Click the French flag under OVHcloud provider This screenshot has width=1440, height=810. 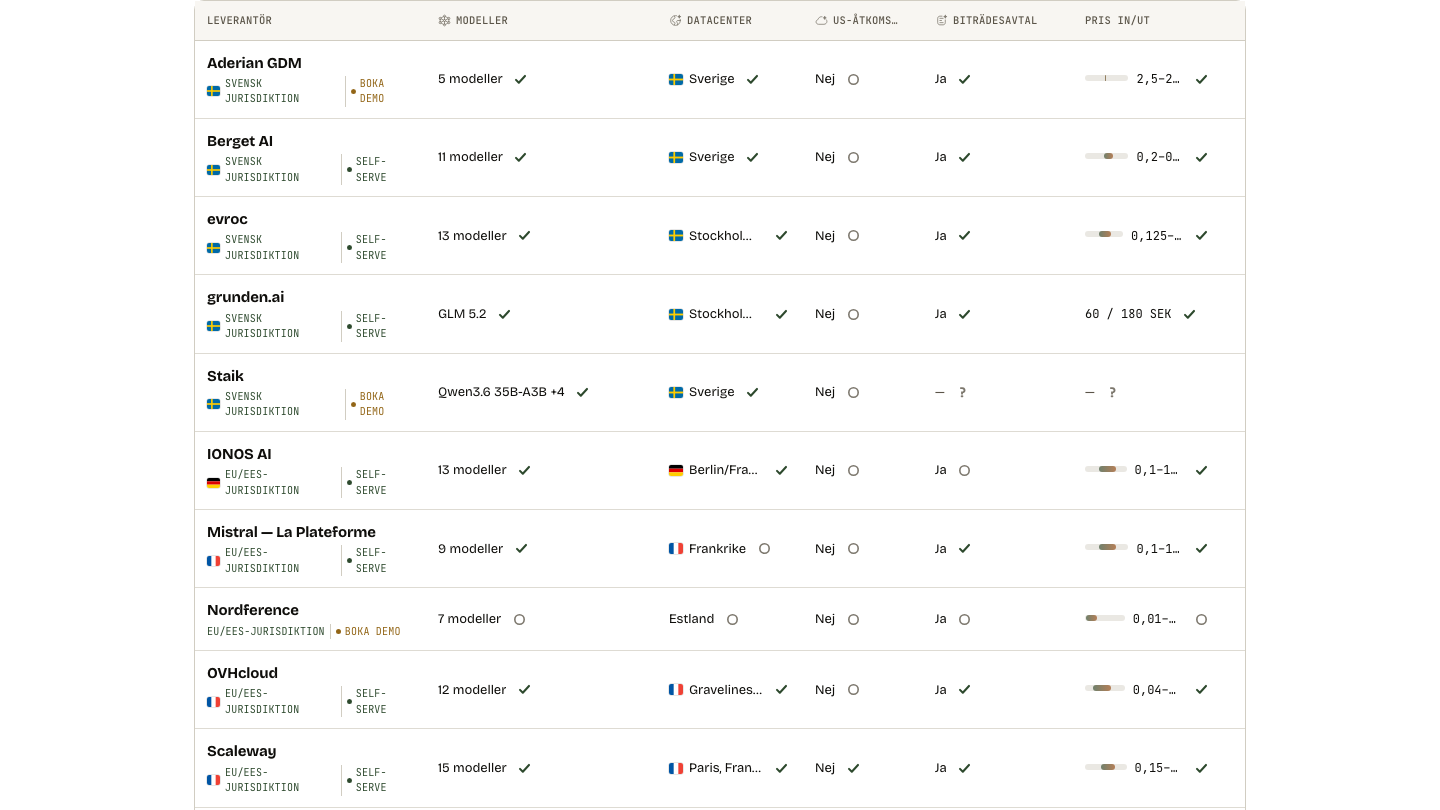213,702
